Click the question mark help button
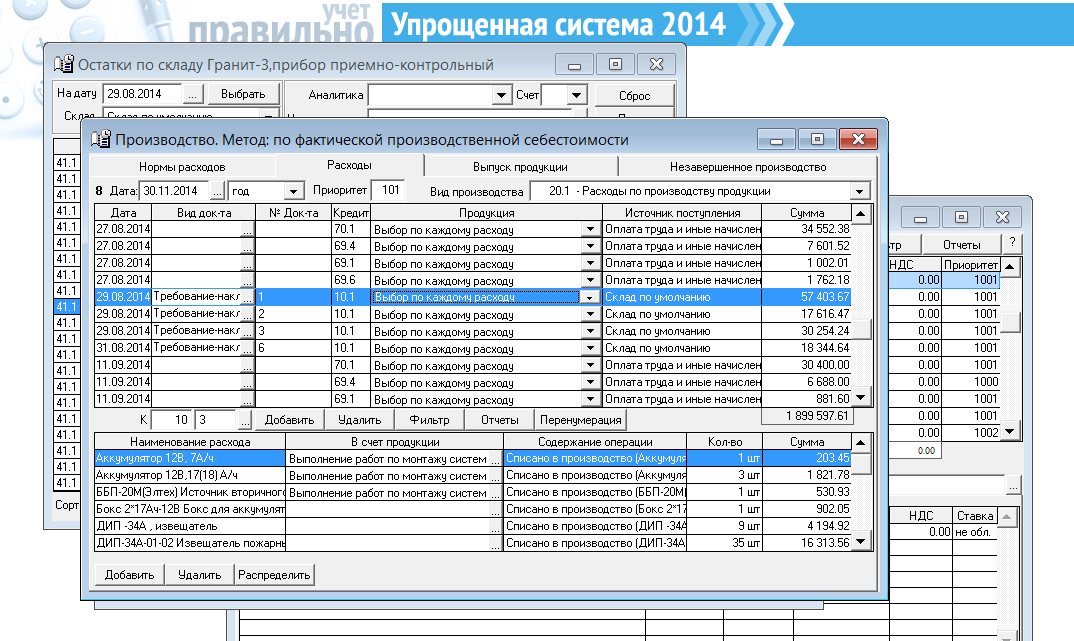Screen dimensions: 1074x641 pyautogui.click(x=1012, y=244)
